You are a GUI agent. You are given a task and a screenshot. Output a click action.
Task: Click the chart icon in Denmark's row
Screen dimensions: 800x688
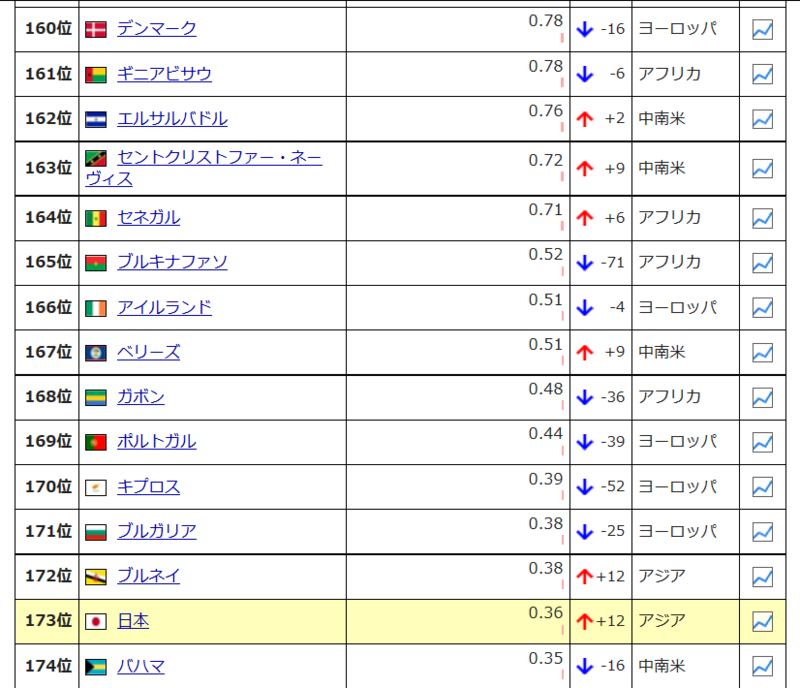coord(762,29)
